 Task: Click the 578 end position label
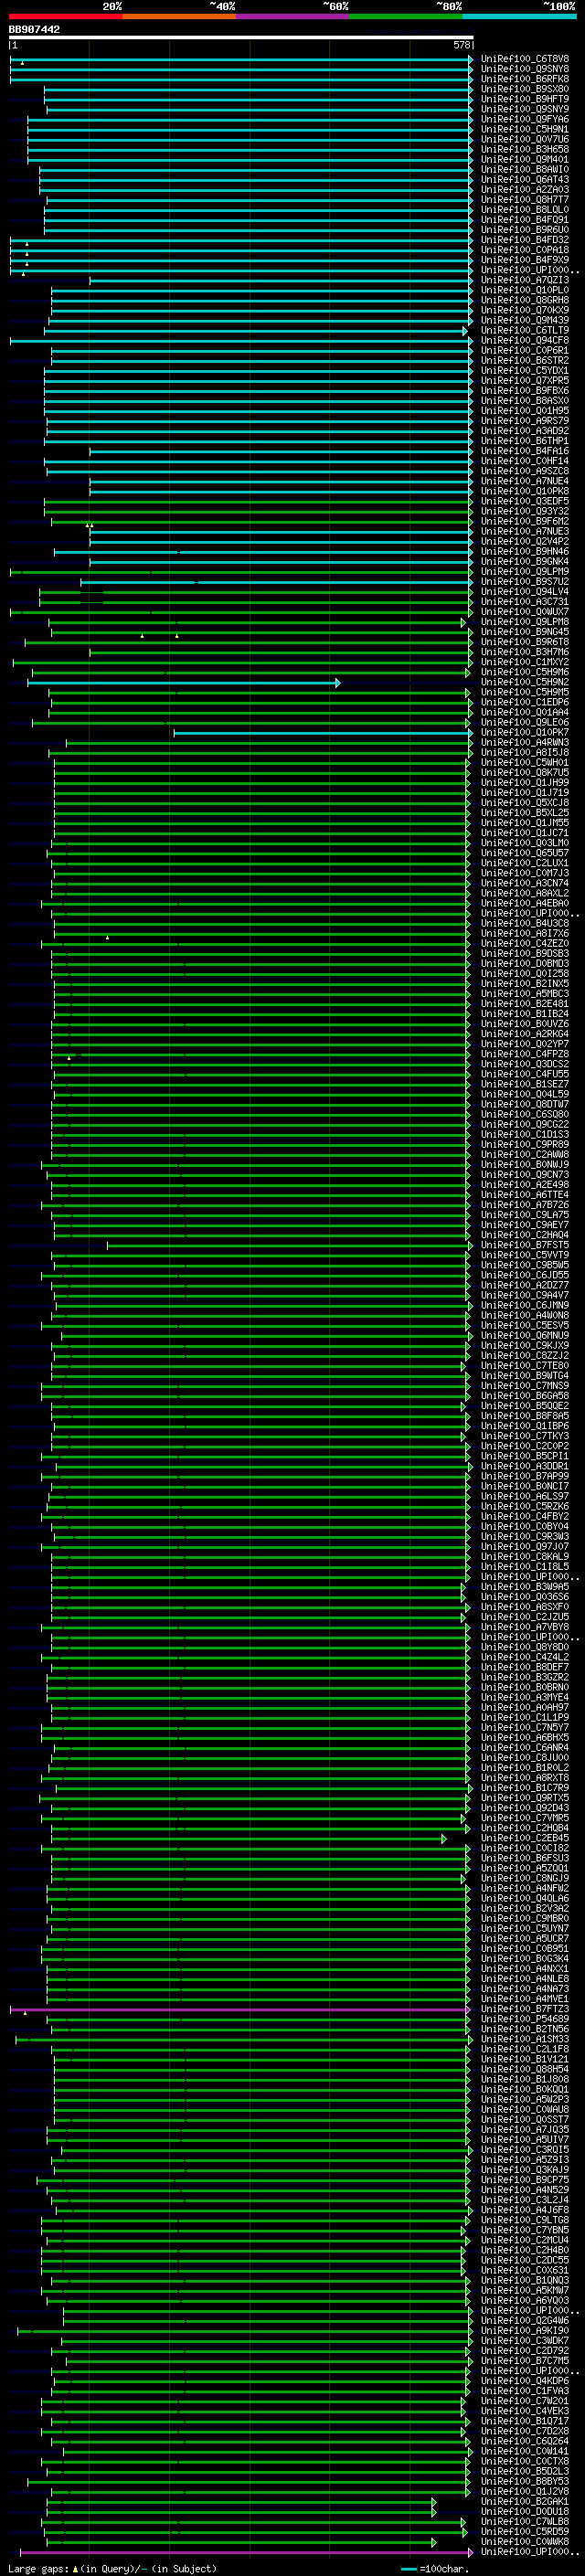461,45
